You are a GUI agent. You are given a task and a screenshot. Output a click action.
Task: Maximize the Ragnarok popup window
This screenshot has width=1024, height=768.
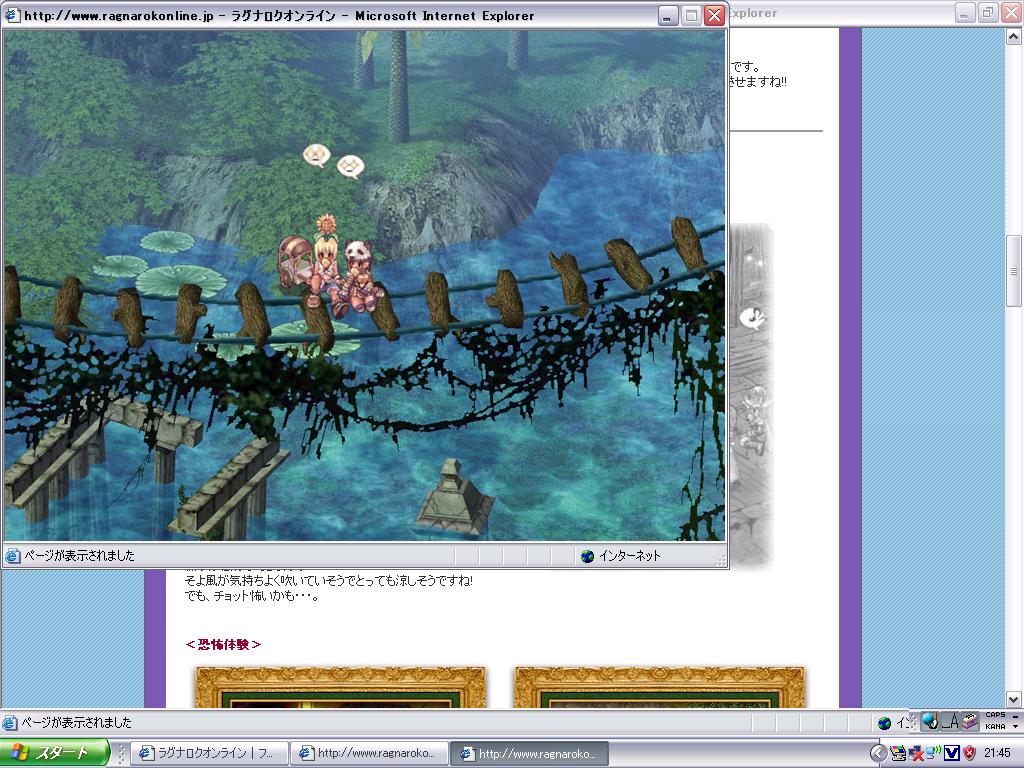click(x=691, y=15)
